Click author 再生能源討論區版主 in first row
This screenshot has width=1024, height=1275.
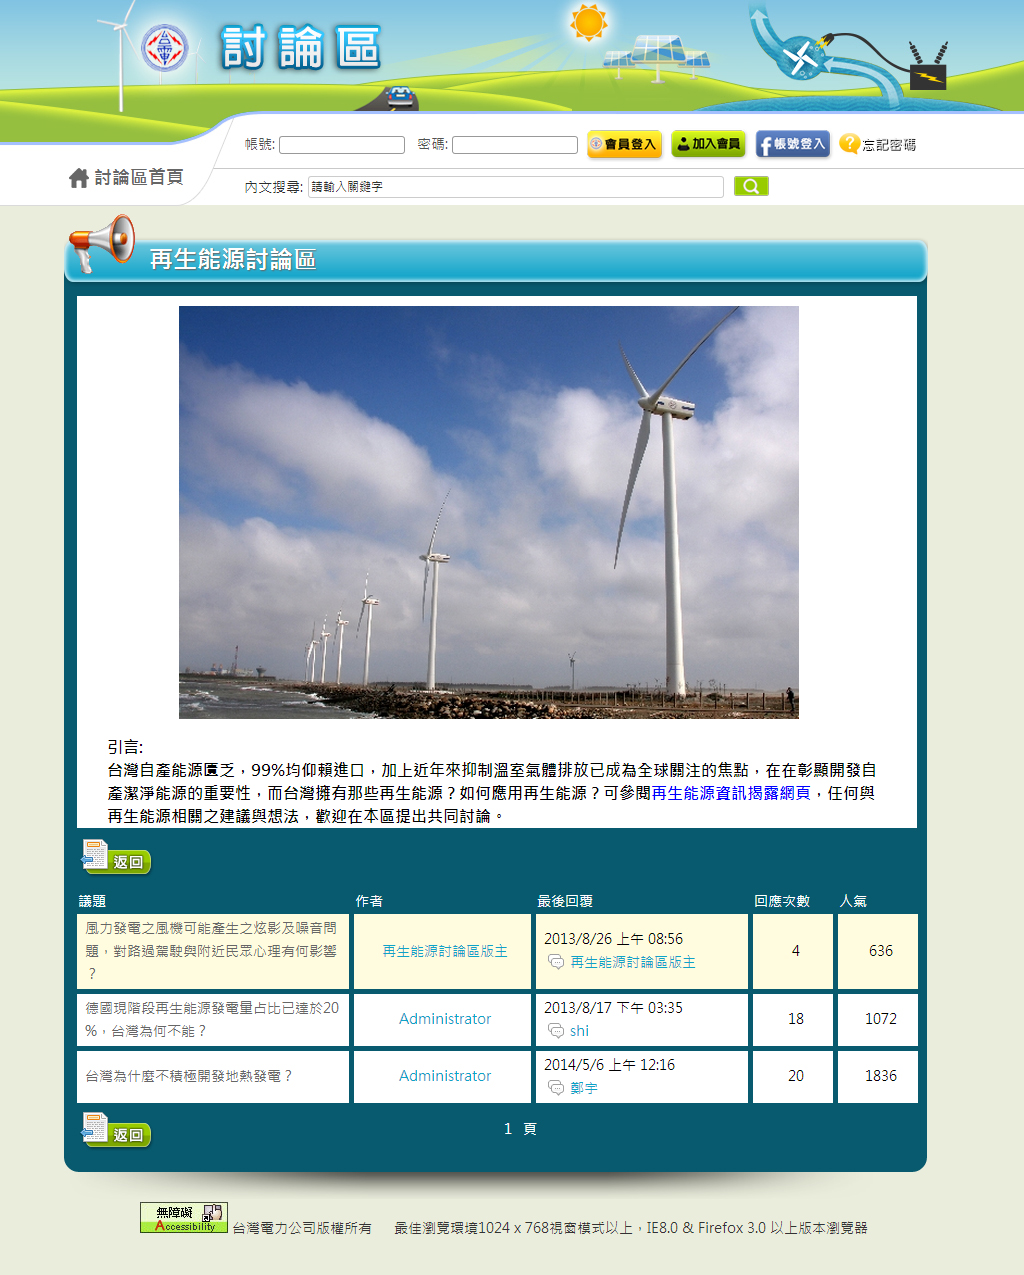tap(445, 951)
